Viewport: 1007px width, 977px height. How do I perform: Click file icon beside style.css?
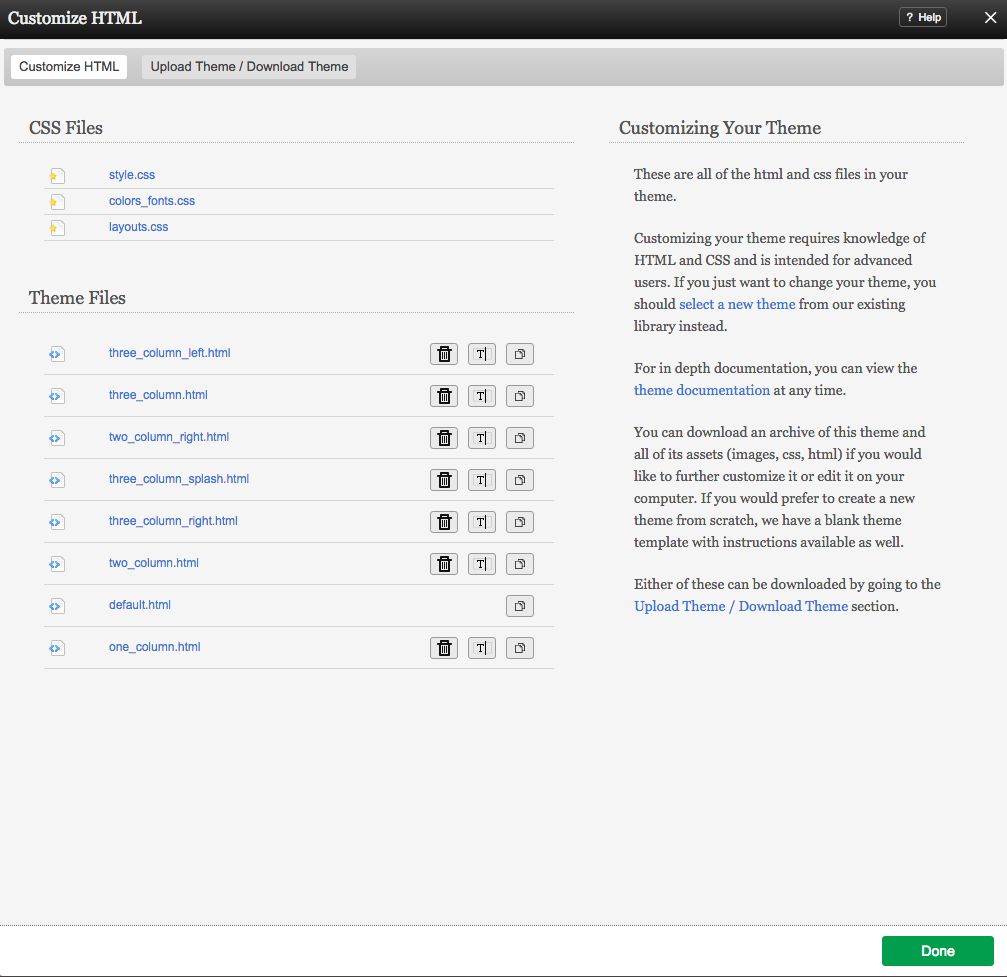pos(57,175)
